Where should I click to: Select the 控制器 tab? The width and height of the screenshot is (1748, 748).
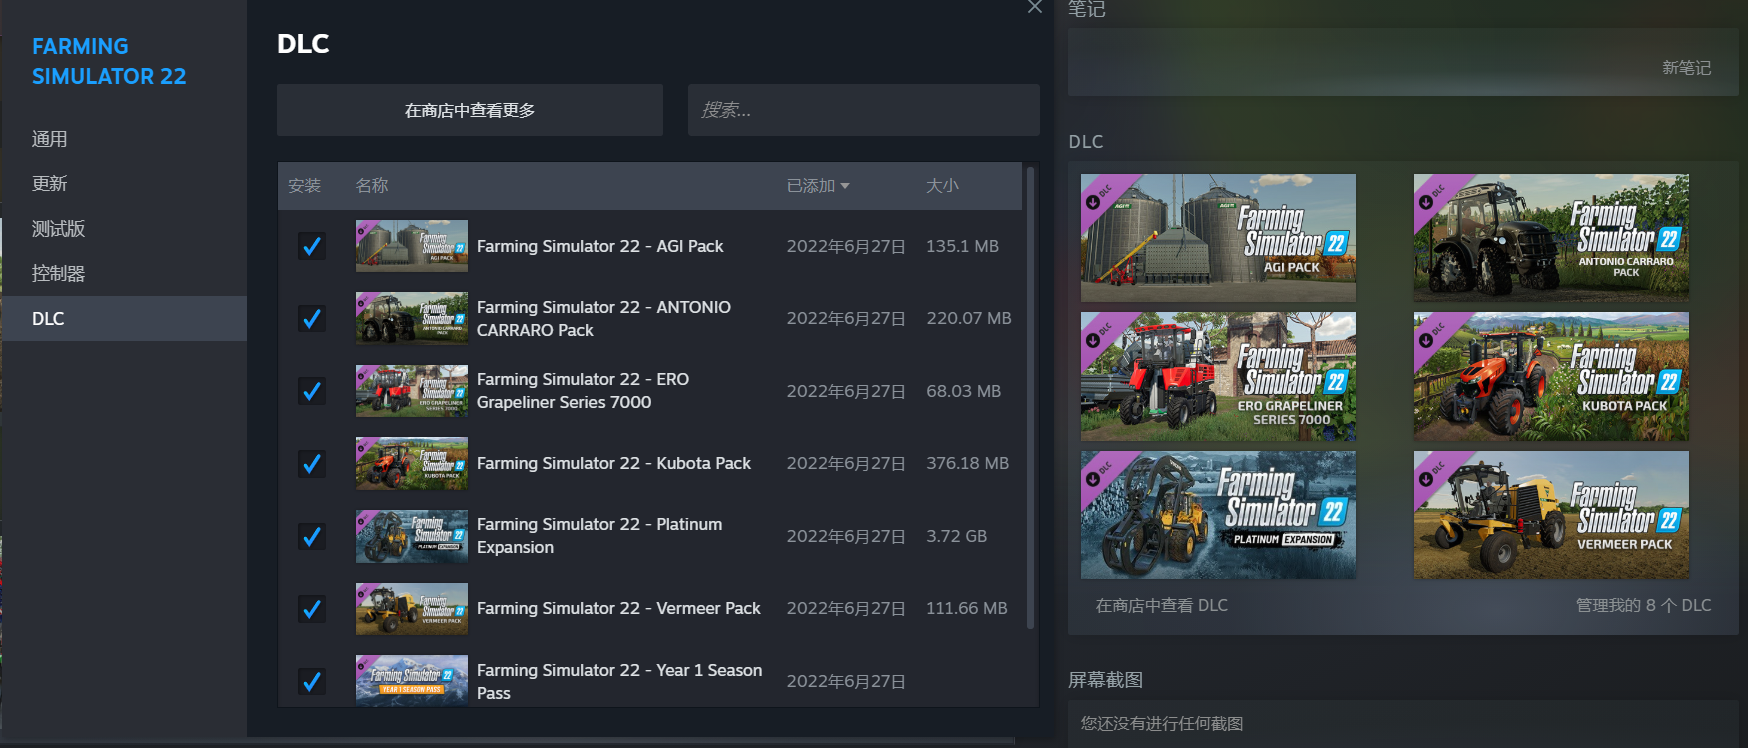(124, 274)
